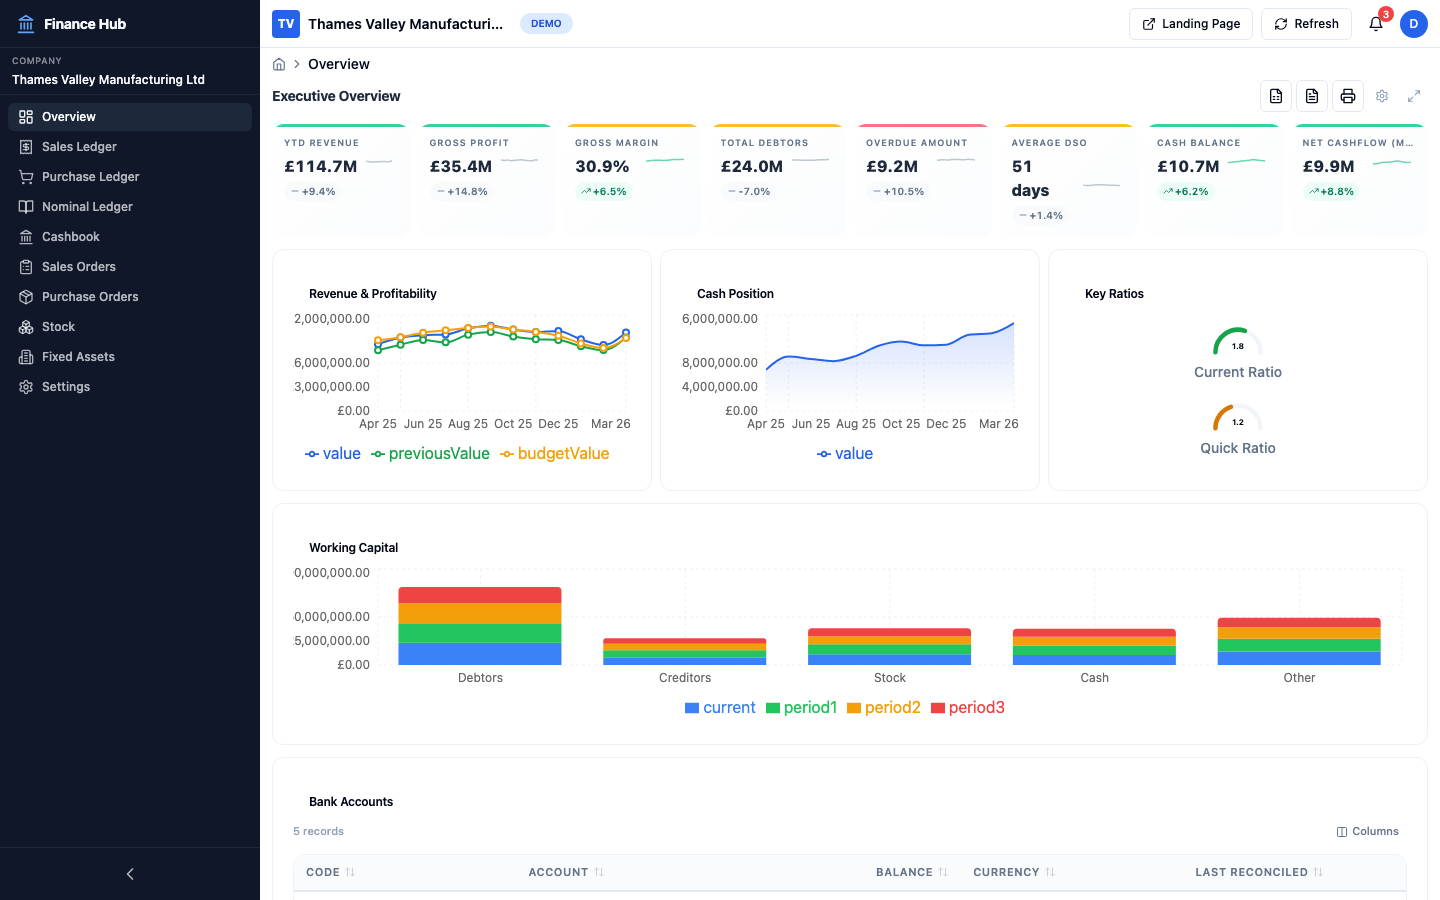Screen dimensions: 1440x900
Task: Open the Columns selector on Bank Accounts
Action: point(1367,831)
